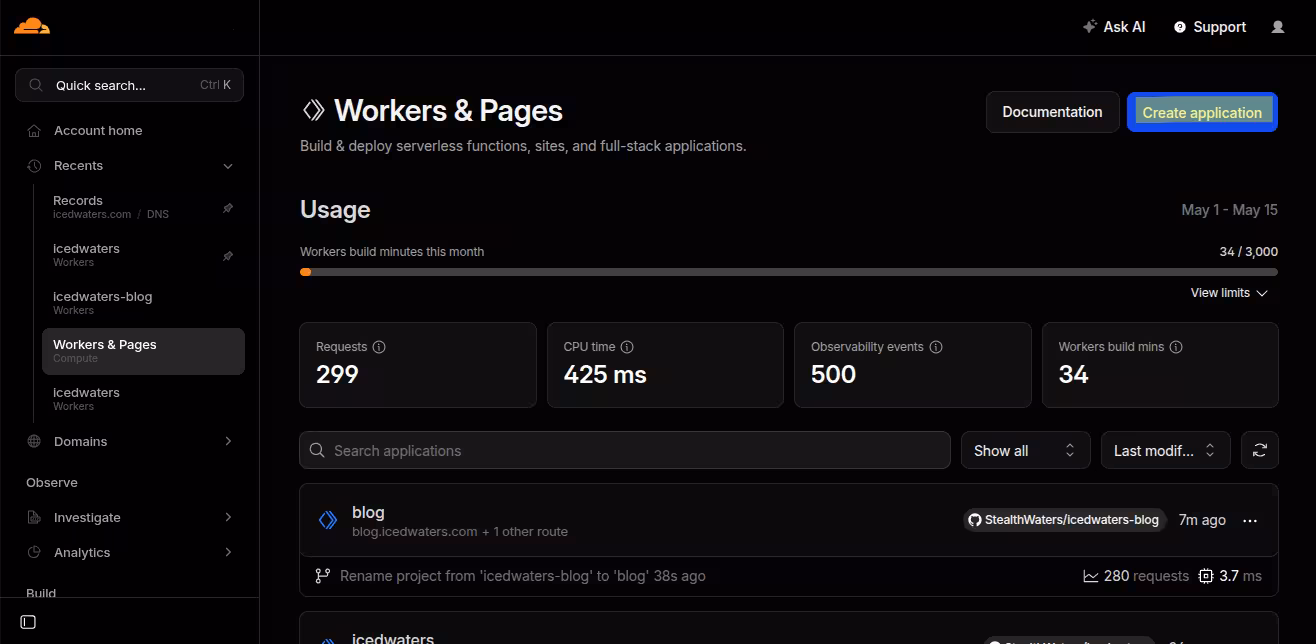Click the 34 / 3,000 usage text

(1248, 252)
